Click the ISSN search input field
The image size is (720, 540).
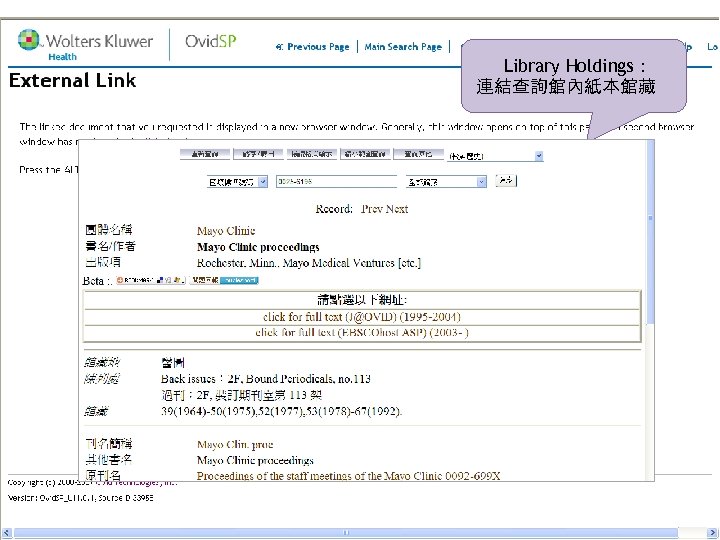click(x=336, y=181)
